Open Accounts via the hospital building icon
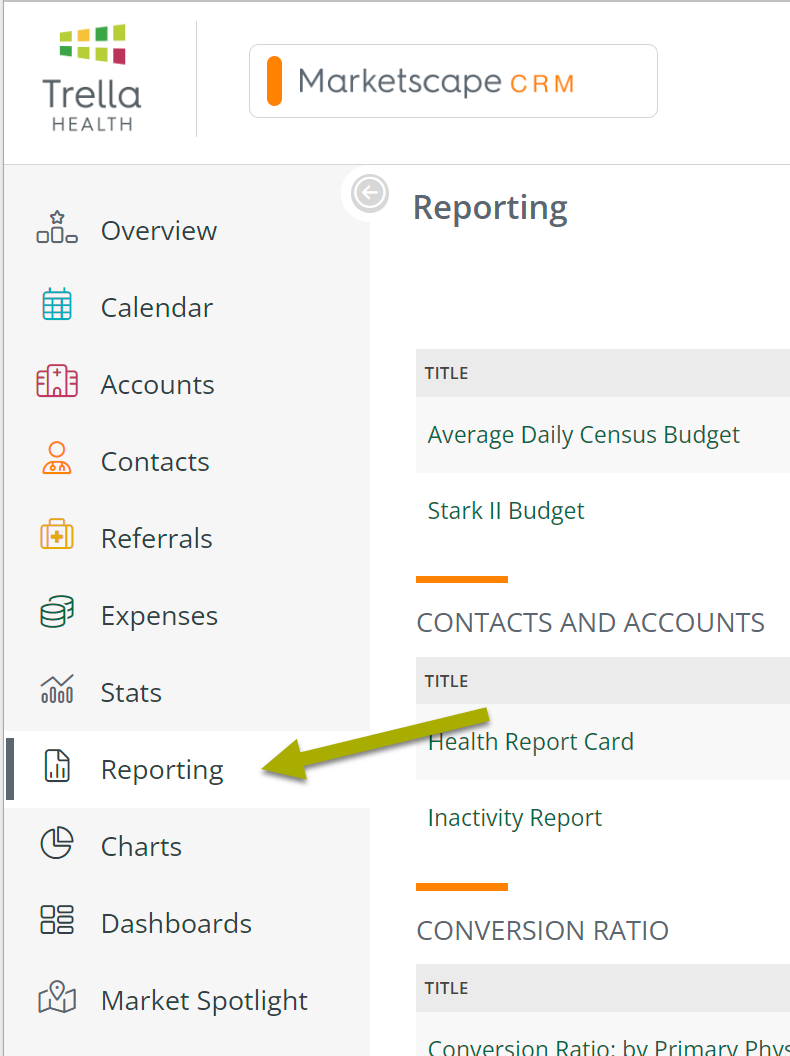Image resolution: width=790 pixels, height=1056 pixels. click(57, 383)
